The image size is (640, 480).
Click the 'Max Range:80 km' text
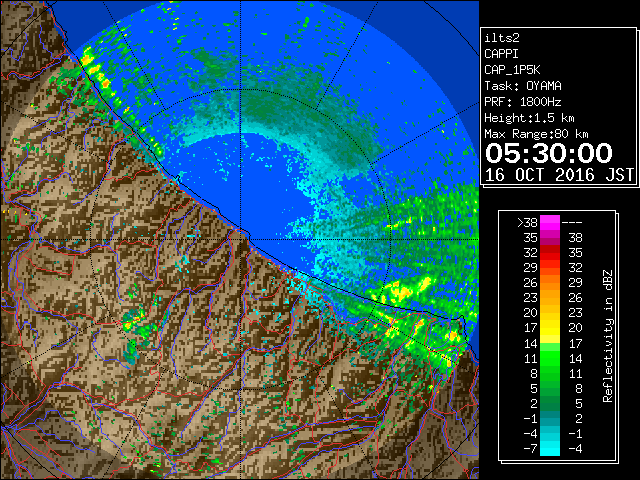[536, 134]
